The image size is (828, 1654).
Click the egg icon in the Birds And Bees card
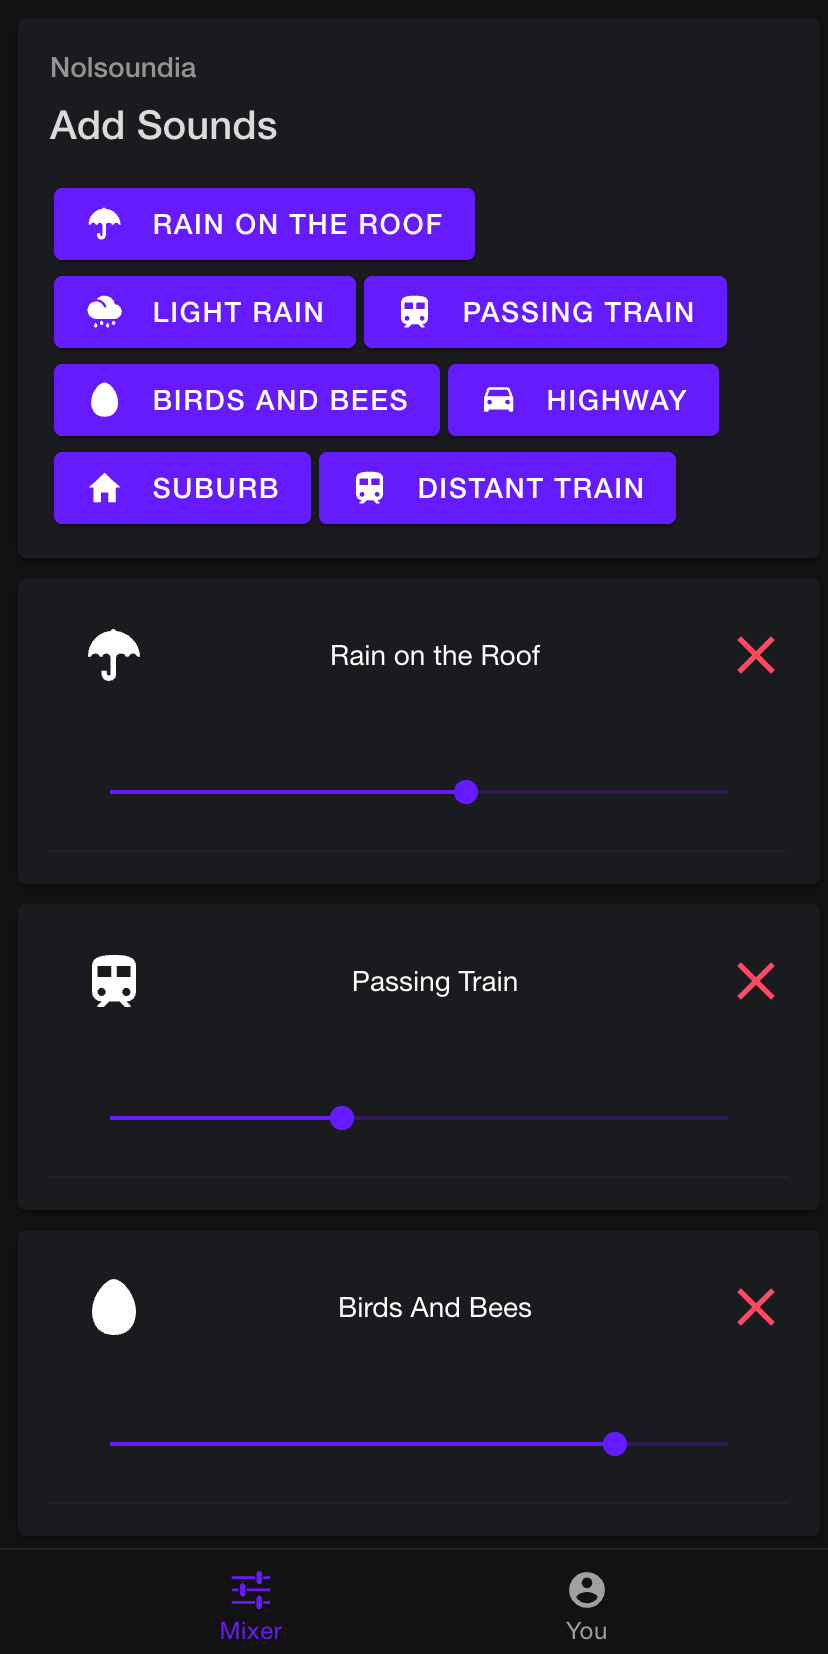(x=114, y=1307)
